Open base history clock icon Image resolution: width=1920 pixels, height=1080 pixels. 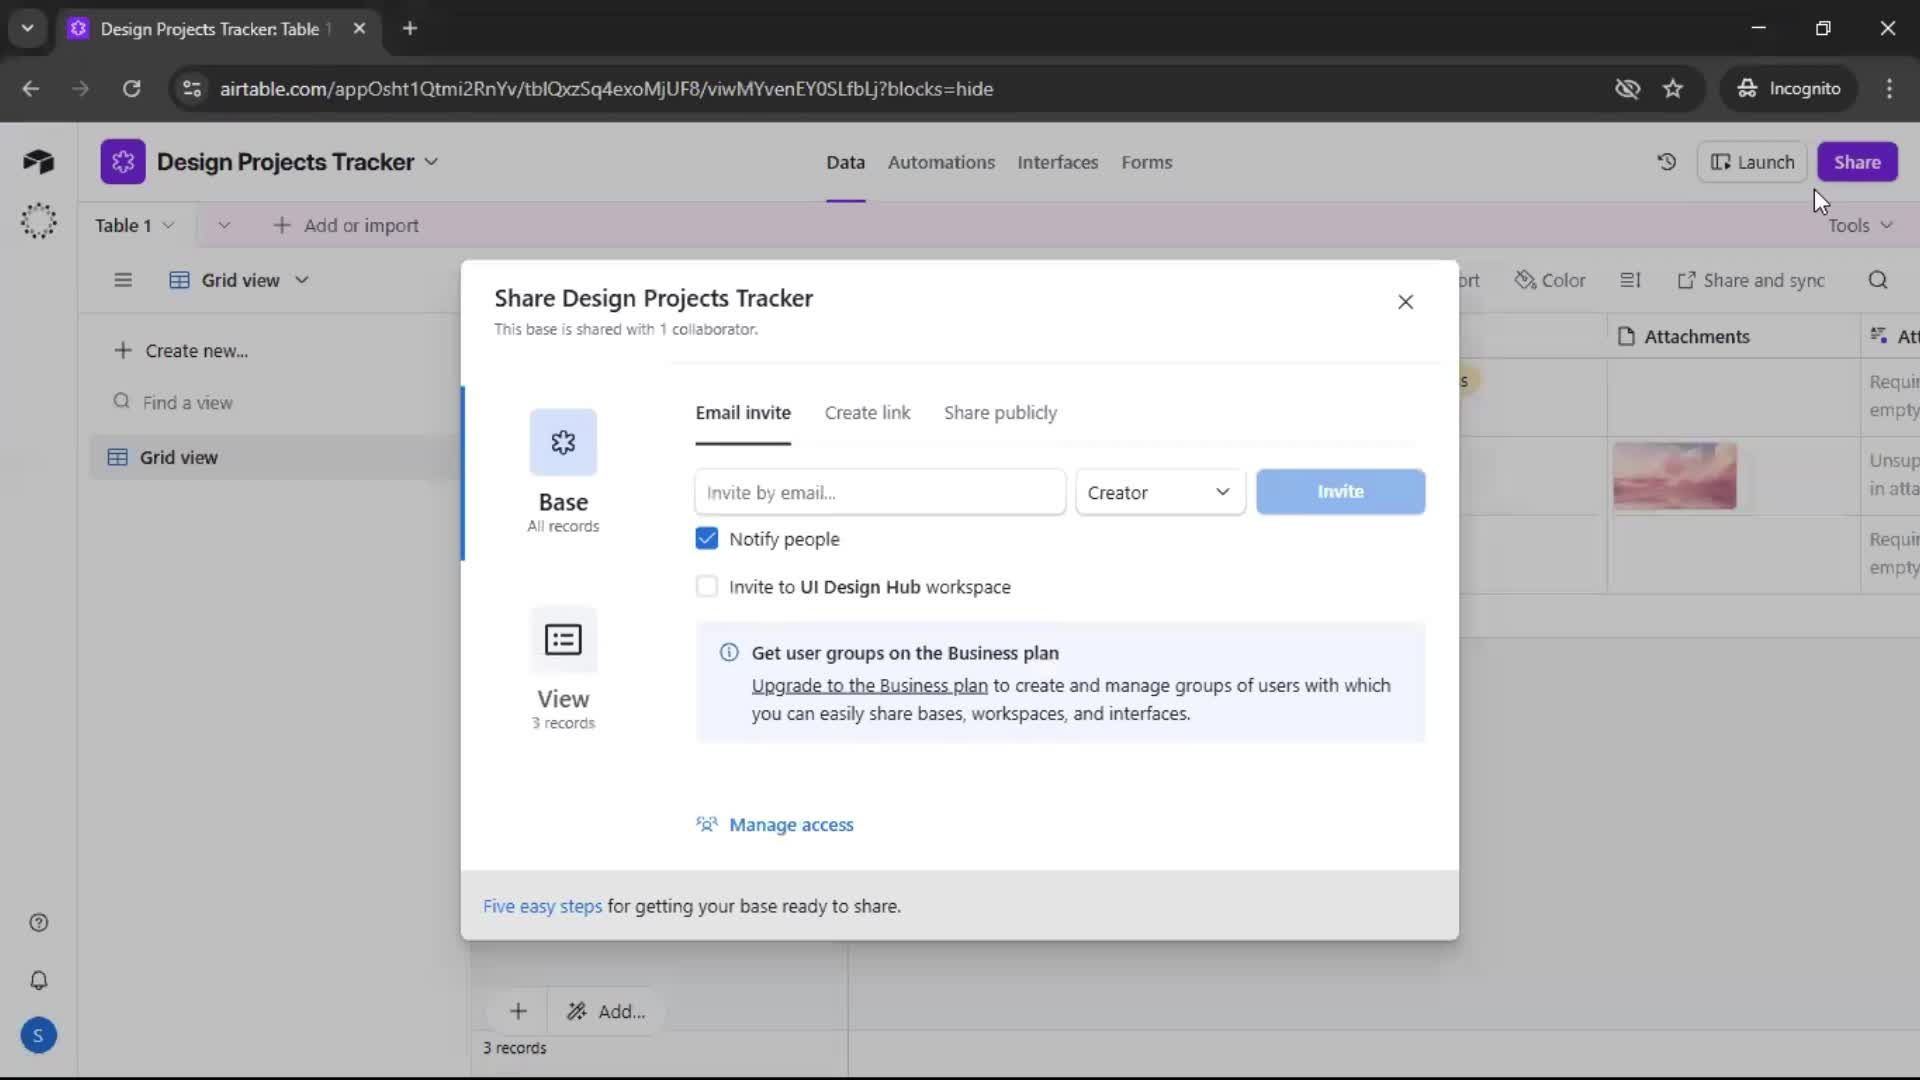[1666, 162]
